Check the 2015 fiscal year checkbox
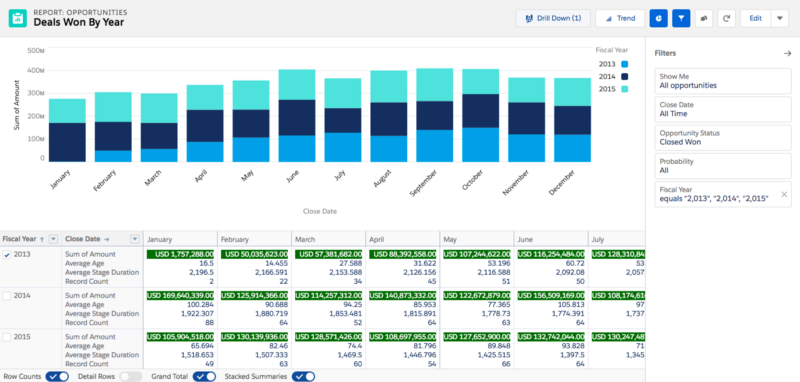 click(7, 337)
